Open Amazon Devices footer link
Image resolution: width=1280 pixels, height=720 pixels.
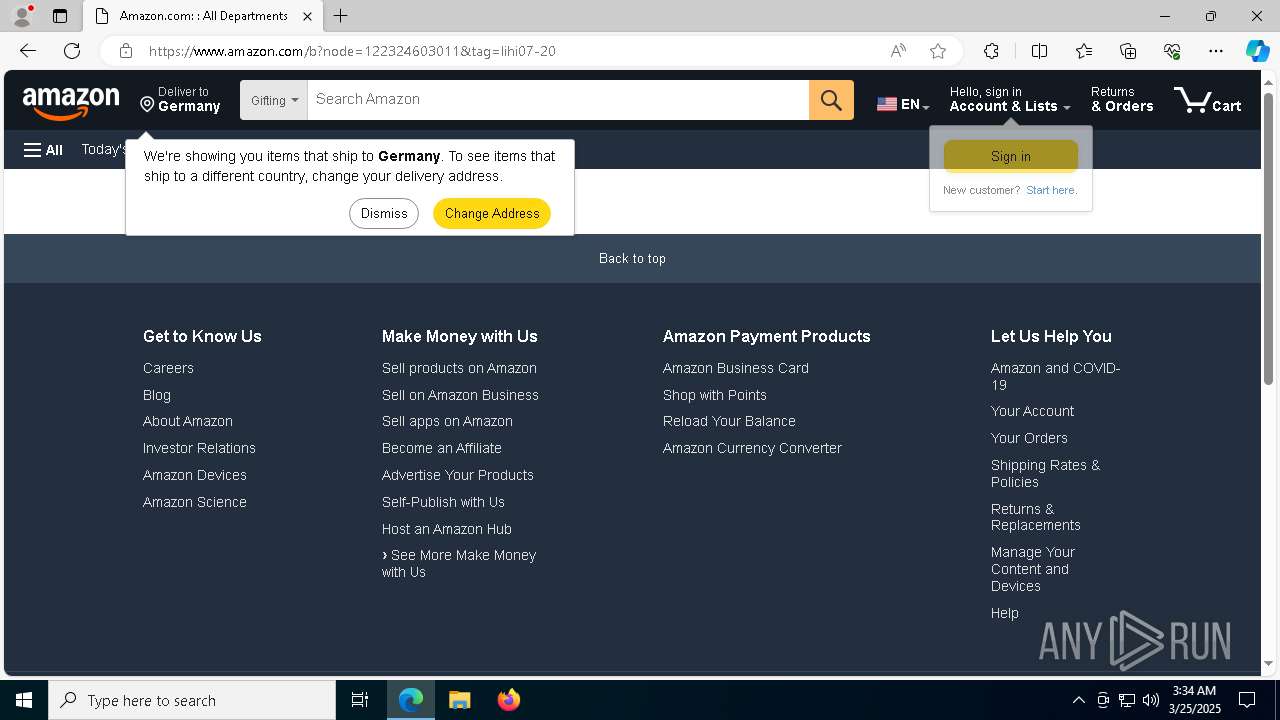195,475
